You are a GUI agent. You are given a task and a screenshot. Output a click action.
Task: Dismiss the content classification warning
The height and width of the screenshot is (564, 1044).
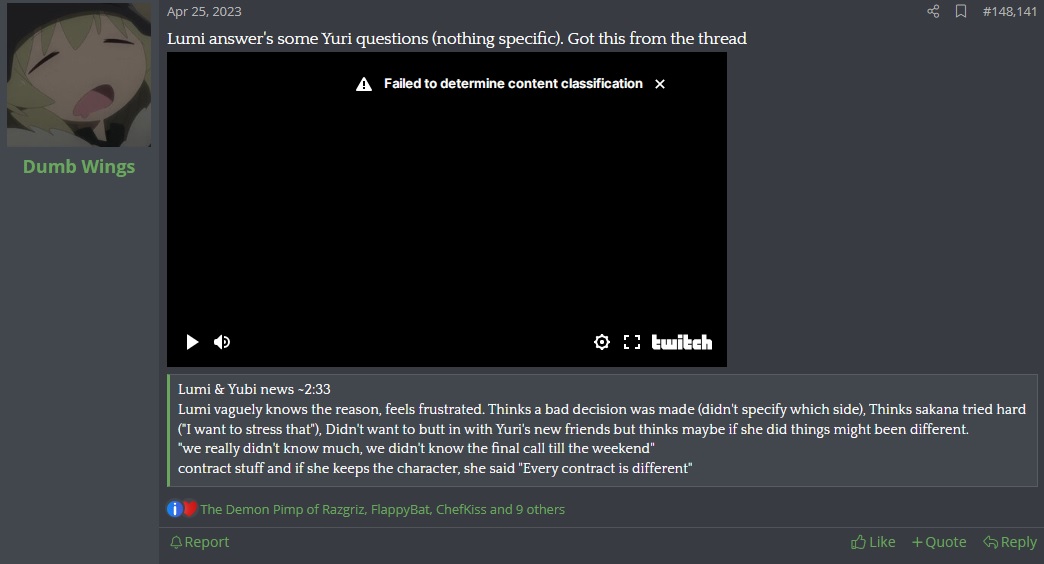coord(660,84)
